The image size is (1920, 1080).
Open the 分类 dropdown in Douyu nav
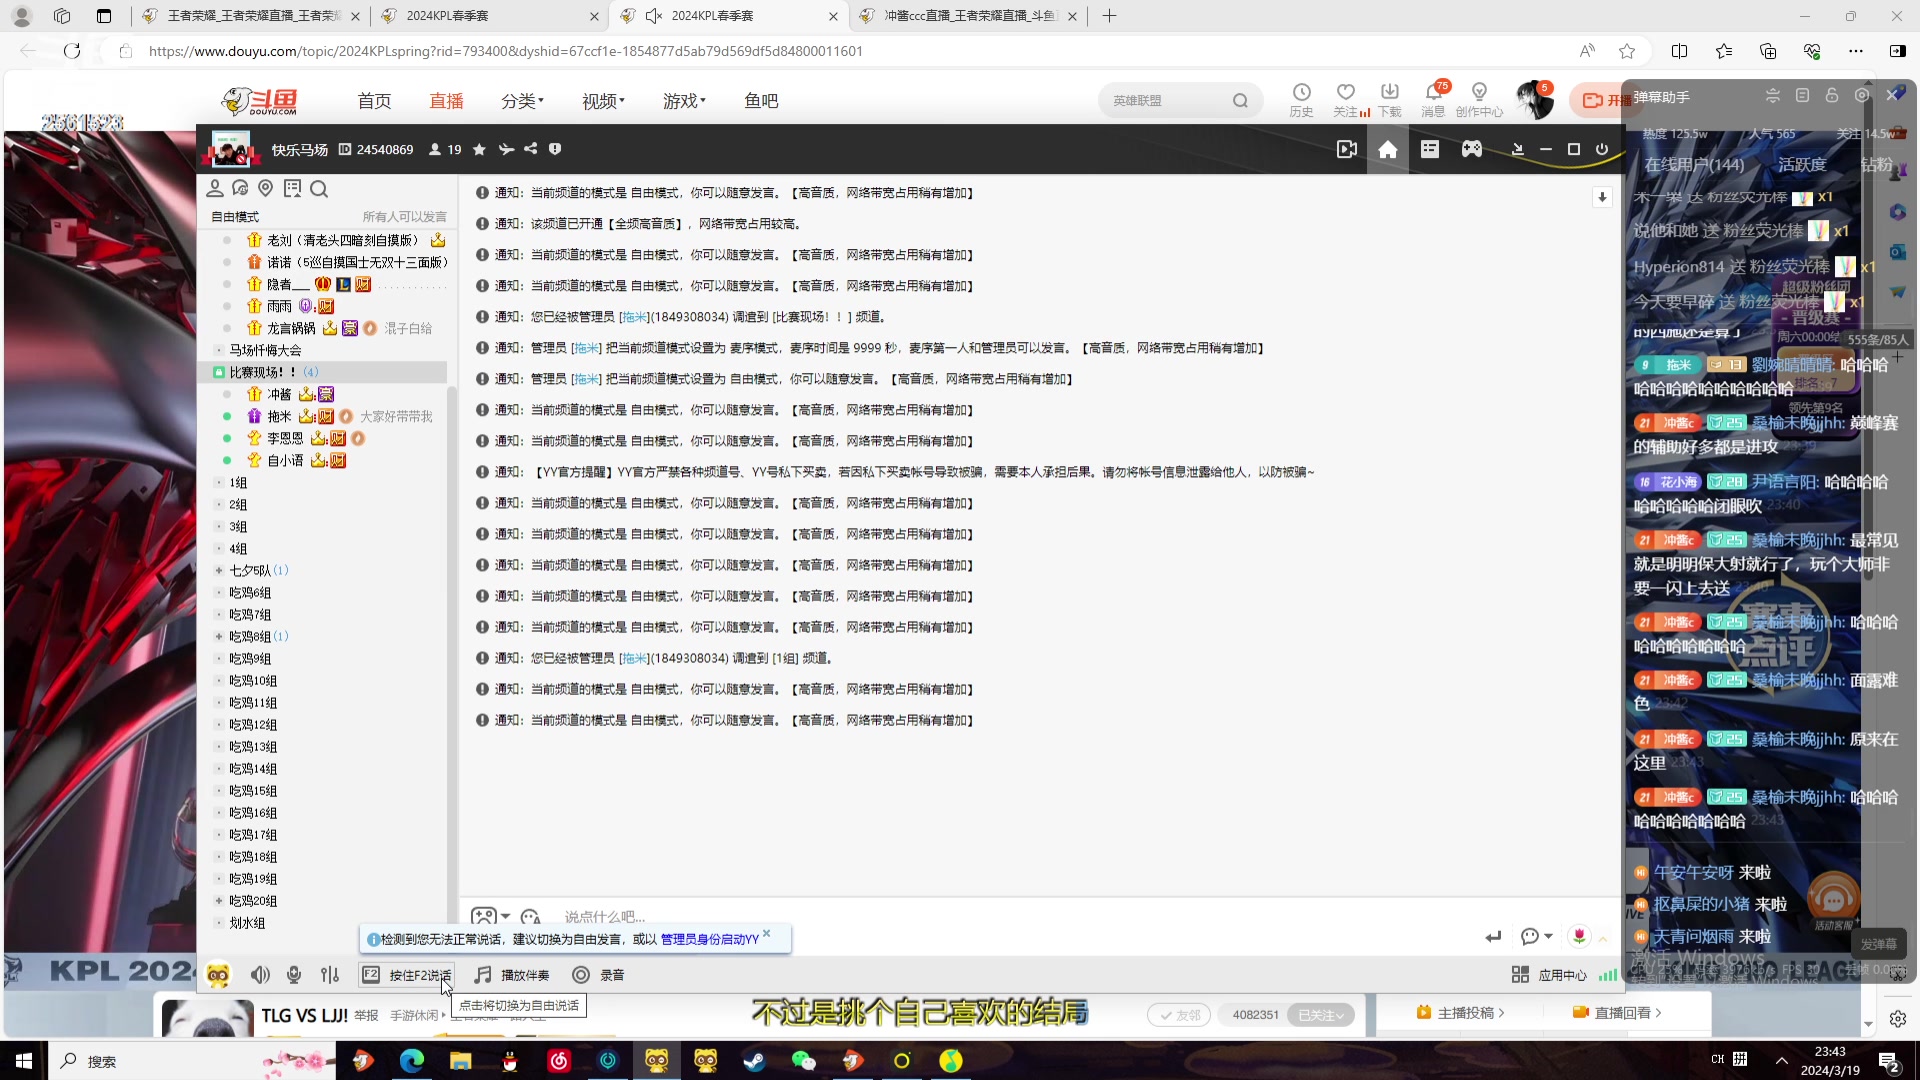522,101
